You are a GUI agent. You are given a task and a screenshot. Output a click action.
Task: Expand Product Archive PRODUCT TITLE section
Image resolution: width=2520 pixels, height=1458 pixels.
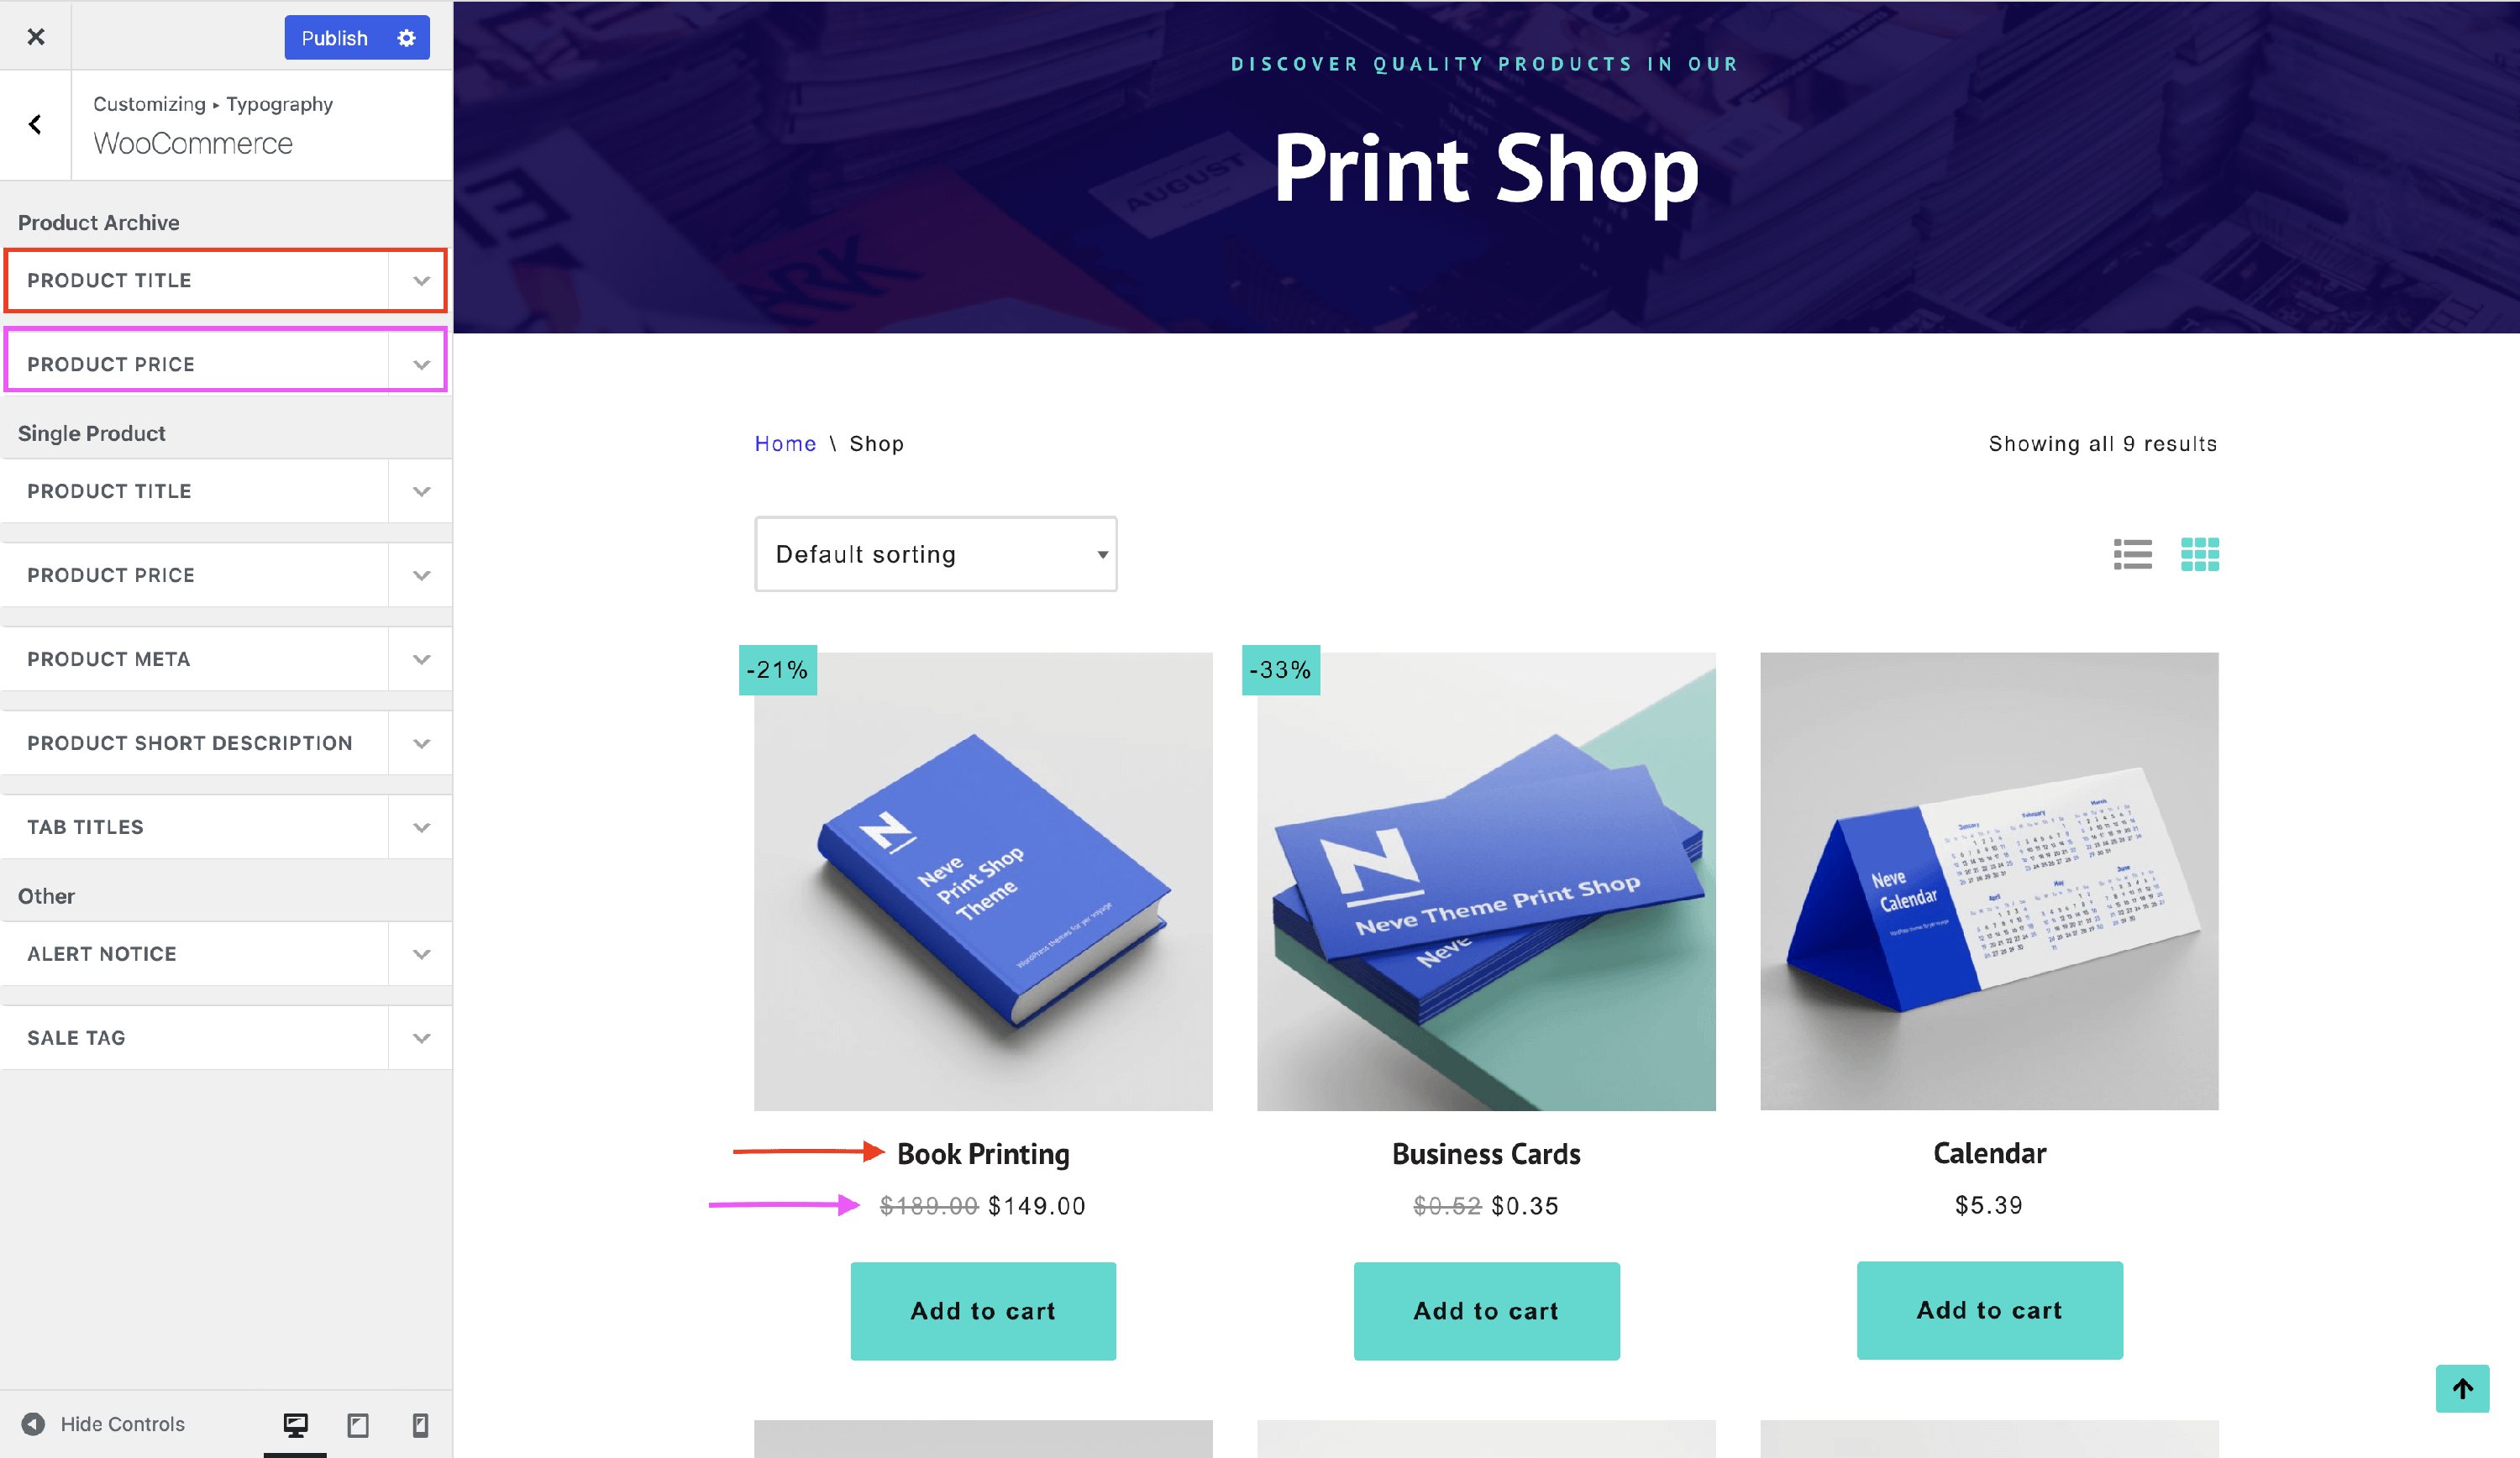(226, 280)
